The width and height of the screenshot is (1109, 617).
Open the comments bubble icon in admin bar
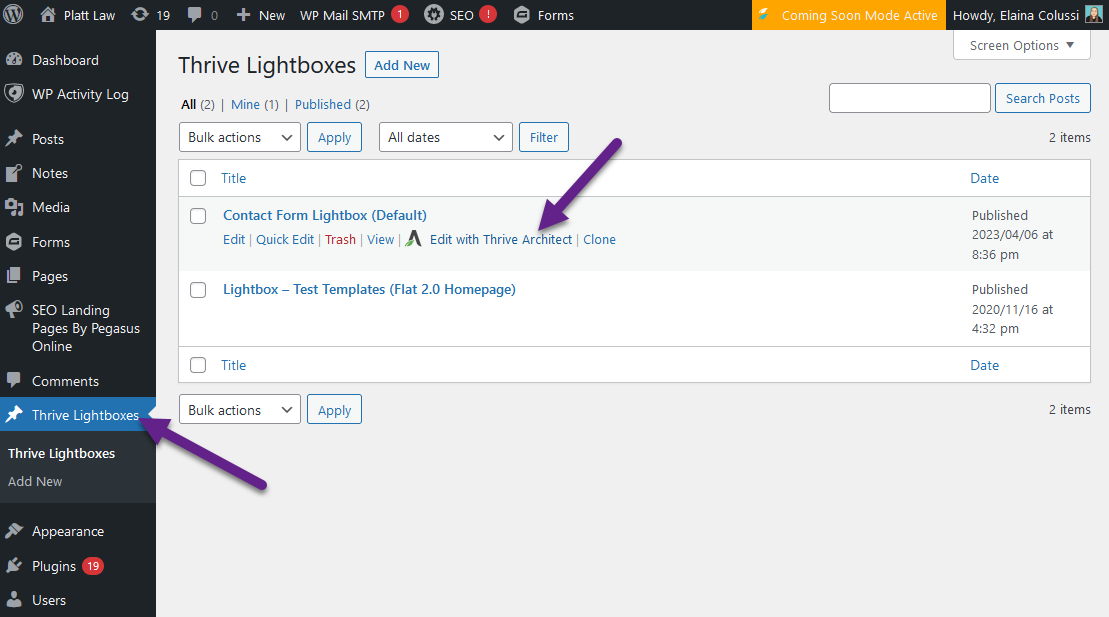194,15
